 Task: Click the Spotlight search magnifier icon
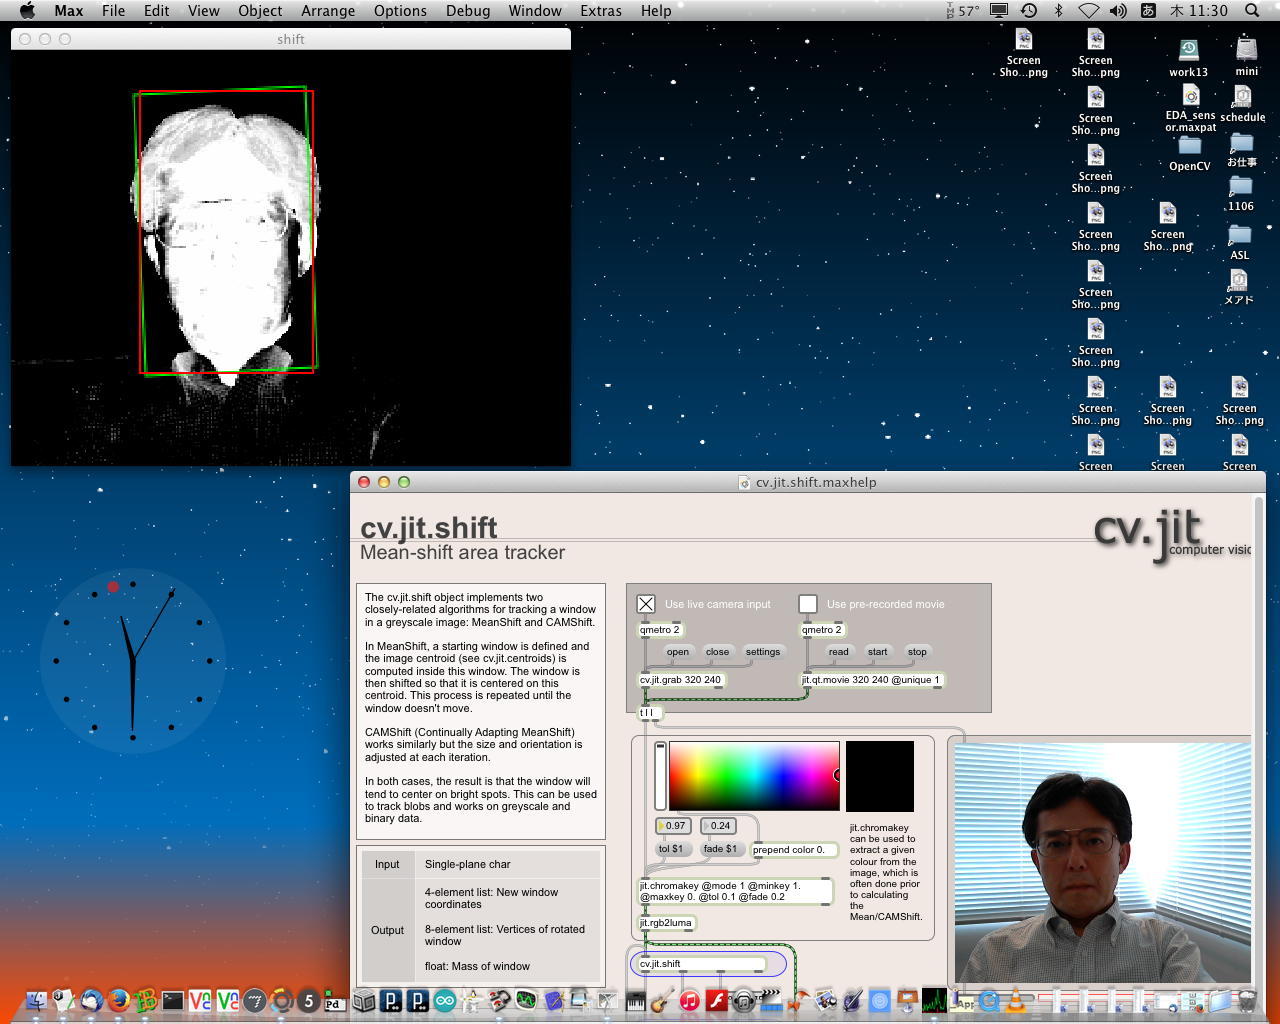pyautogui.click(x=1252, y=11)
